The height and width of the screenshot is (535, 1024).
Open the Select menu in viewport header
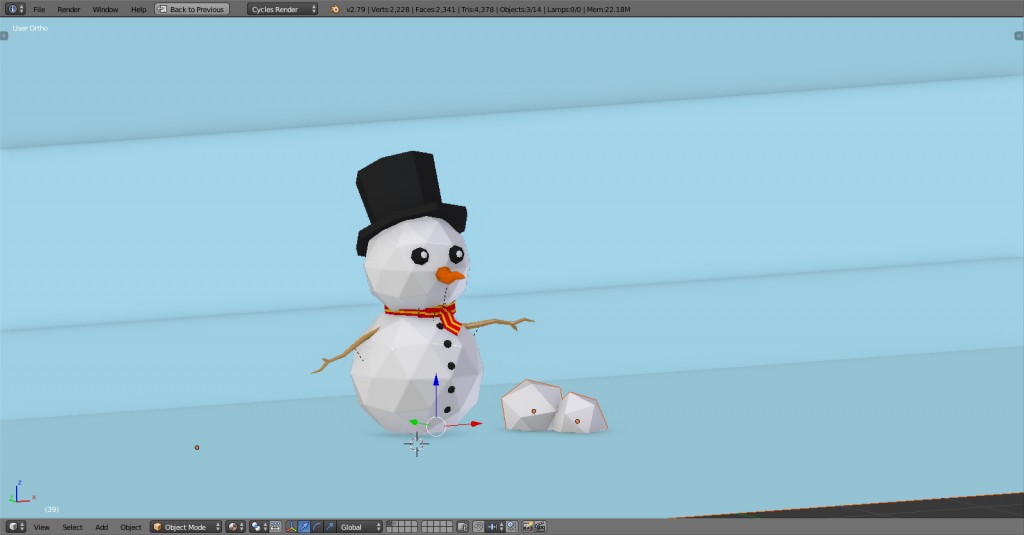coord(72,527)
